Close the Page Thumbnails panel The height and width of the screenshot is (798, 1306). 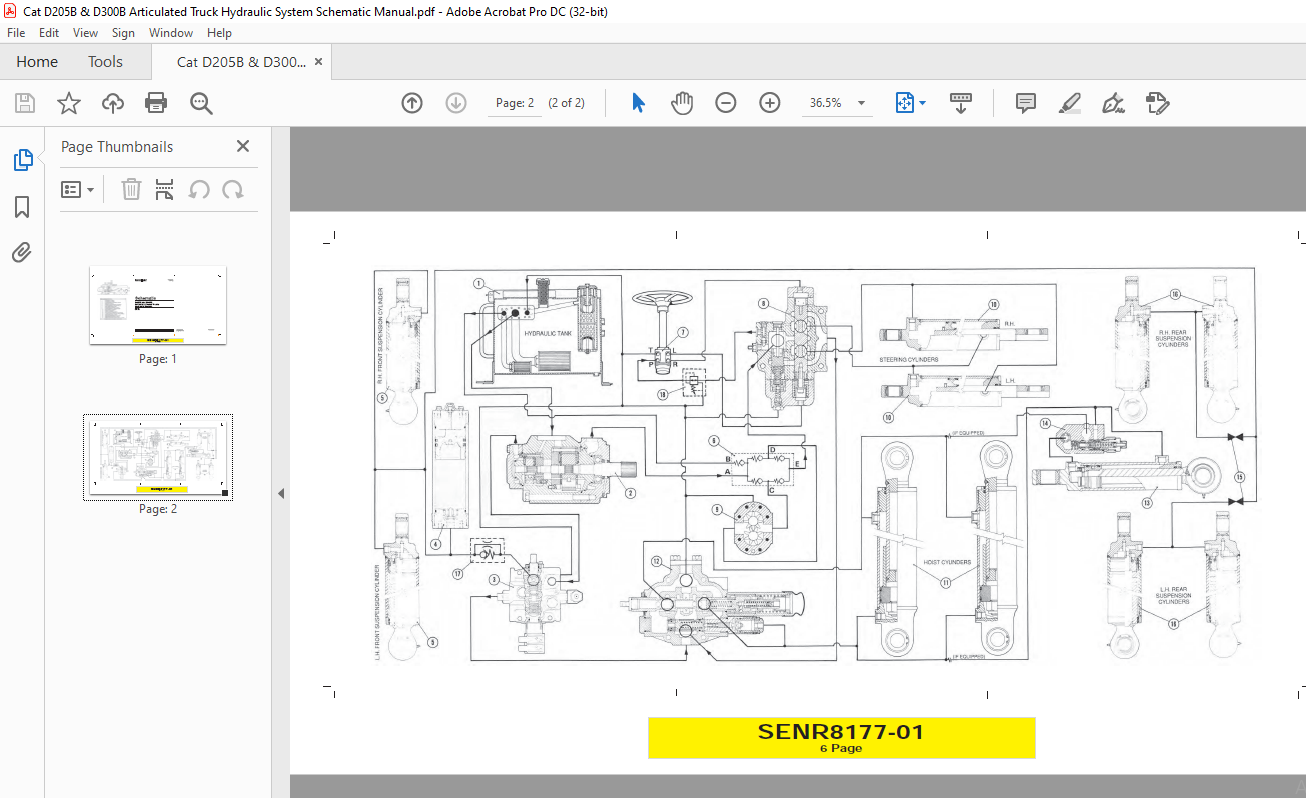[x=242, y=146]
